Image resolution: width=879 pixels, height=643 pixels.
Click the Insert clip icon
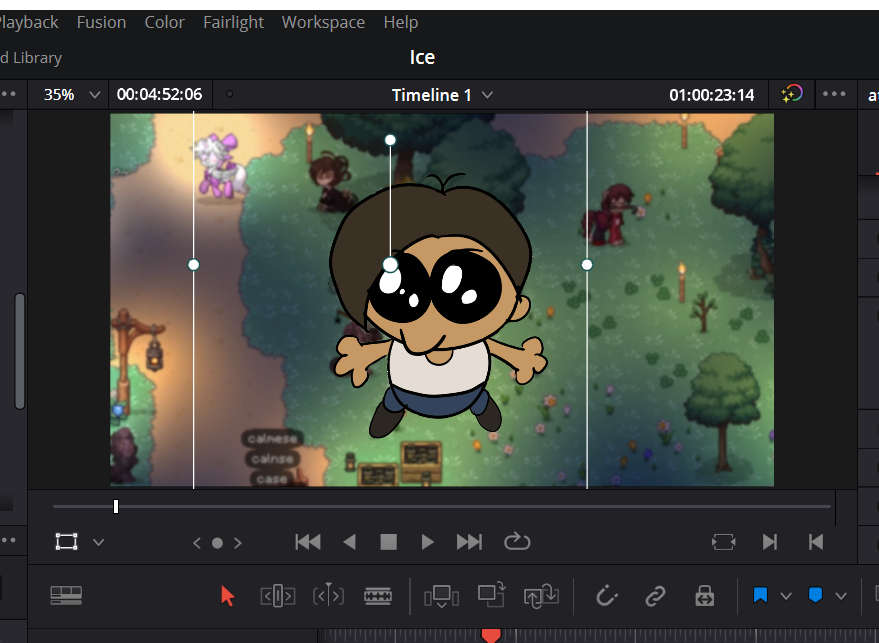442,596
